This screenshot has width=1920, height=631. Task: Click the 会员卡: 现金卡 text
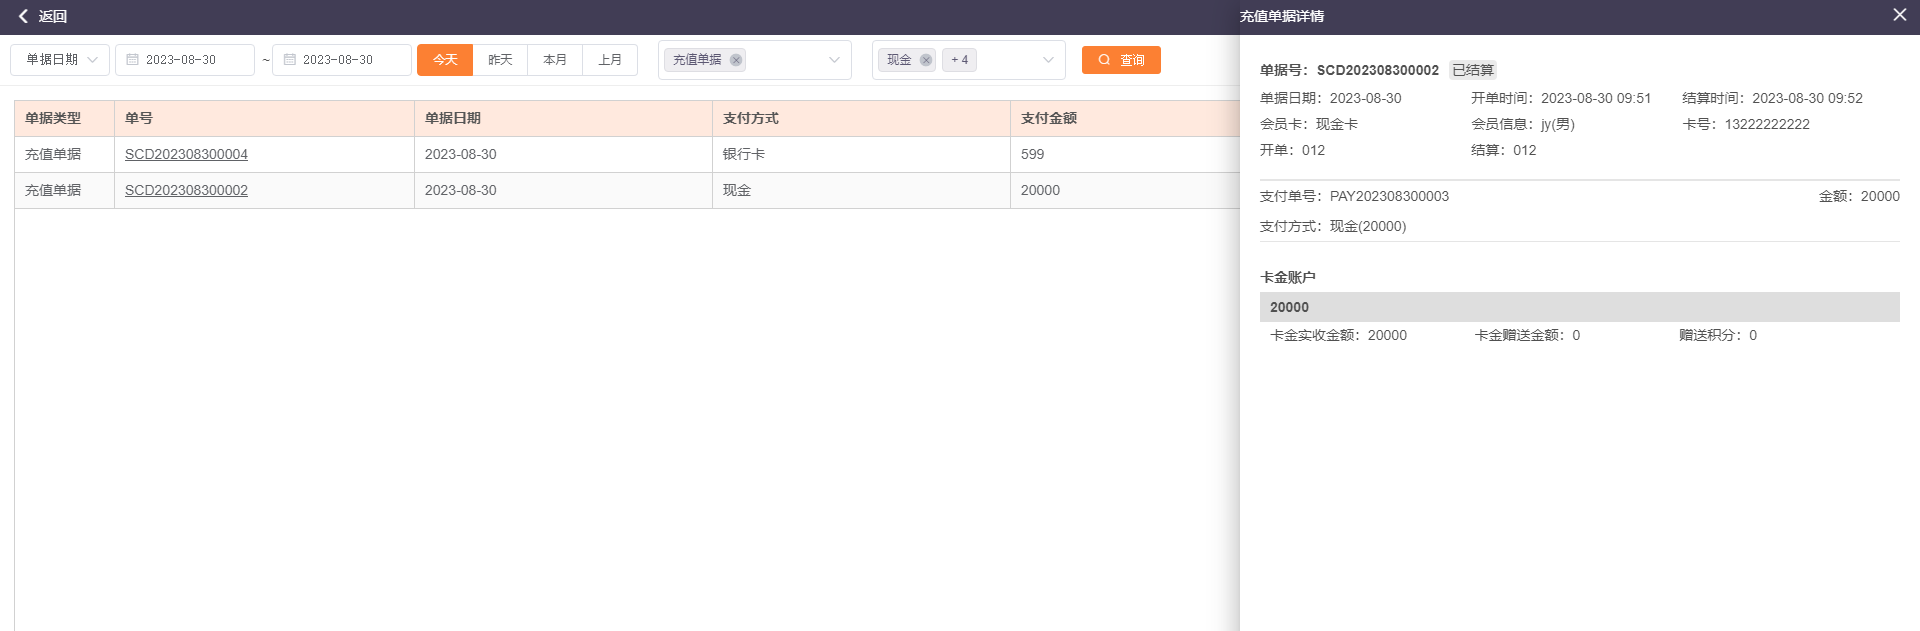coord(1309,124)
